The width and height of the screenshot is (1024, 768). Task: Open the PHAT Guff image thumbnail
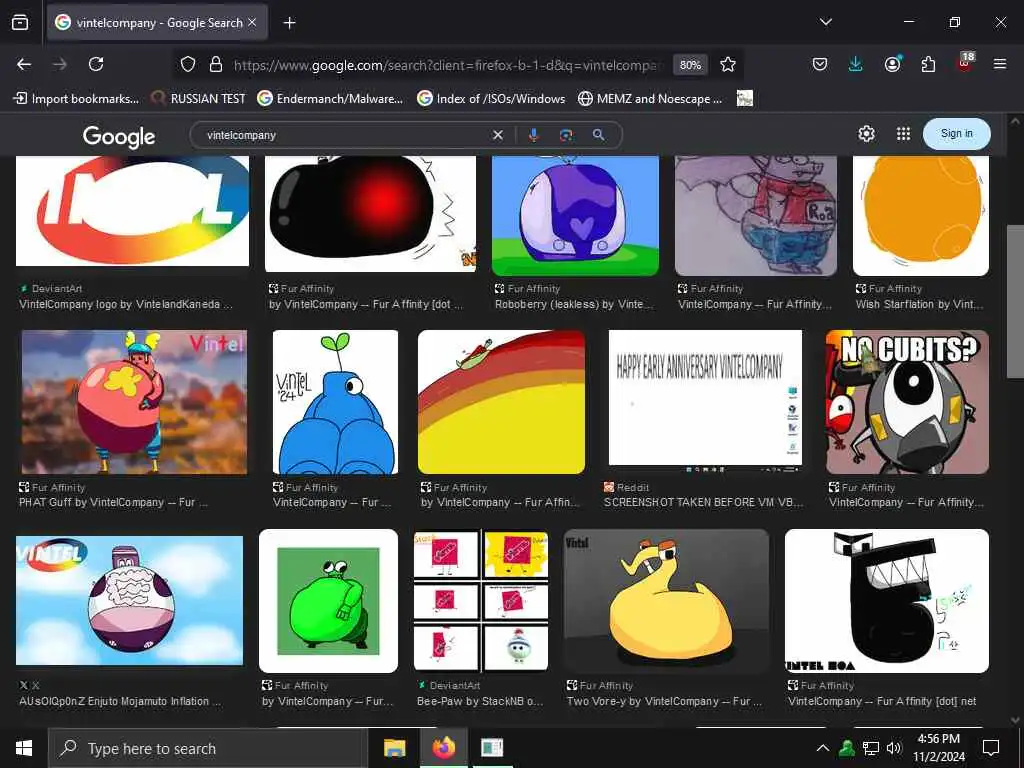pyautogui.click(x=134, y=402)
